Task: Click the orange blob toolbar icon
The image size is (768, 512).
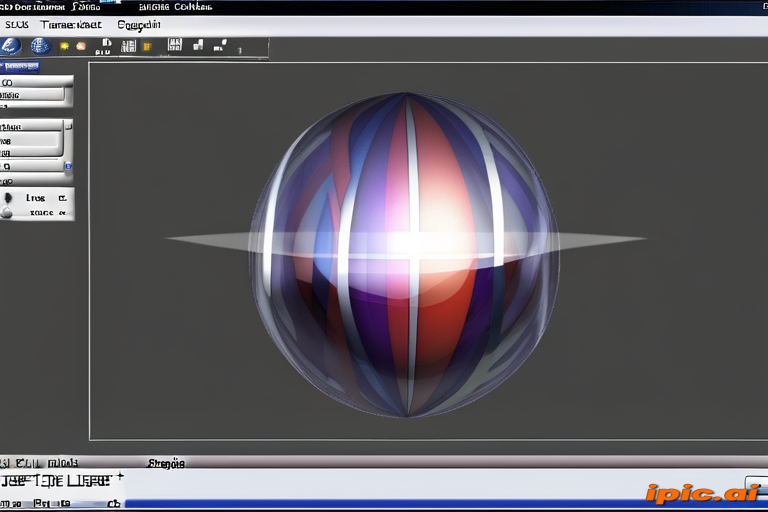Action: click(x=81, y=47)
